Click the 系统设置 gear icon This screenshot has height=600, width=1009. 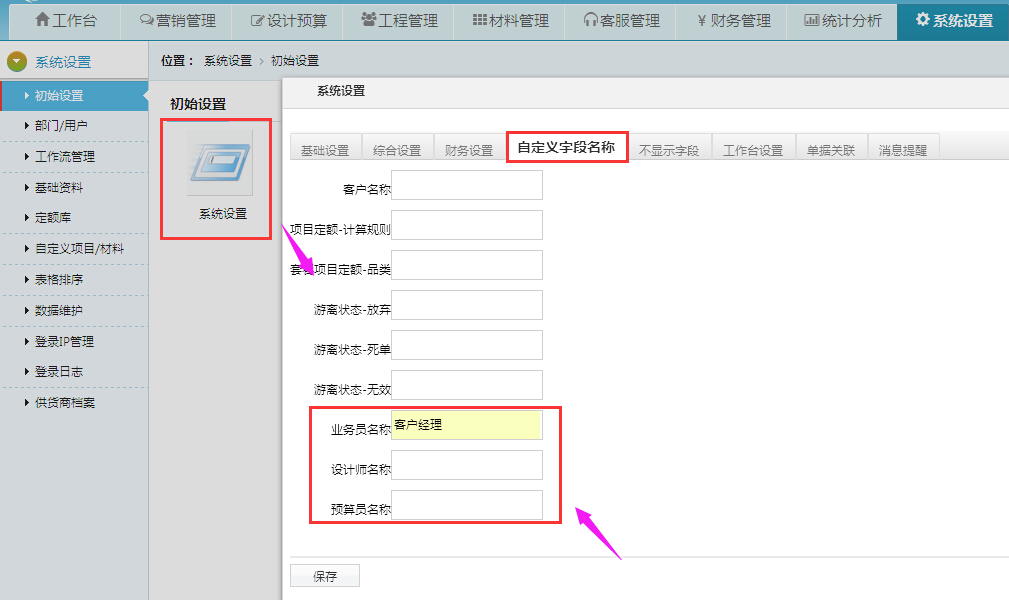click(x=922, y=20)
